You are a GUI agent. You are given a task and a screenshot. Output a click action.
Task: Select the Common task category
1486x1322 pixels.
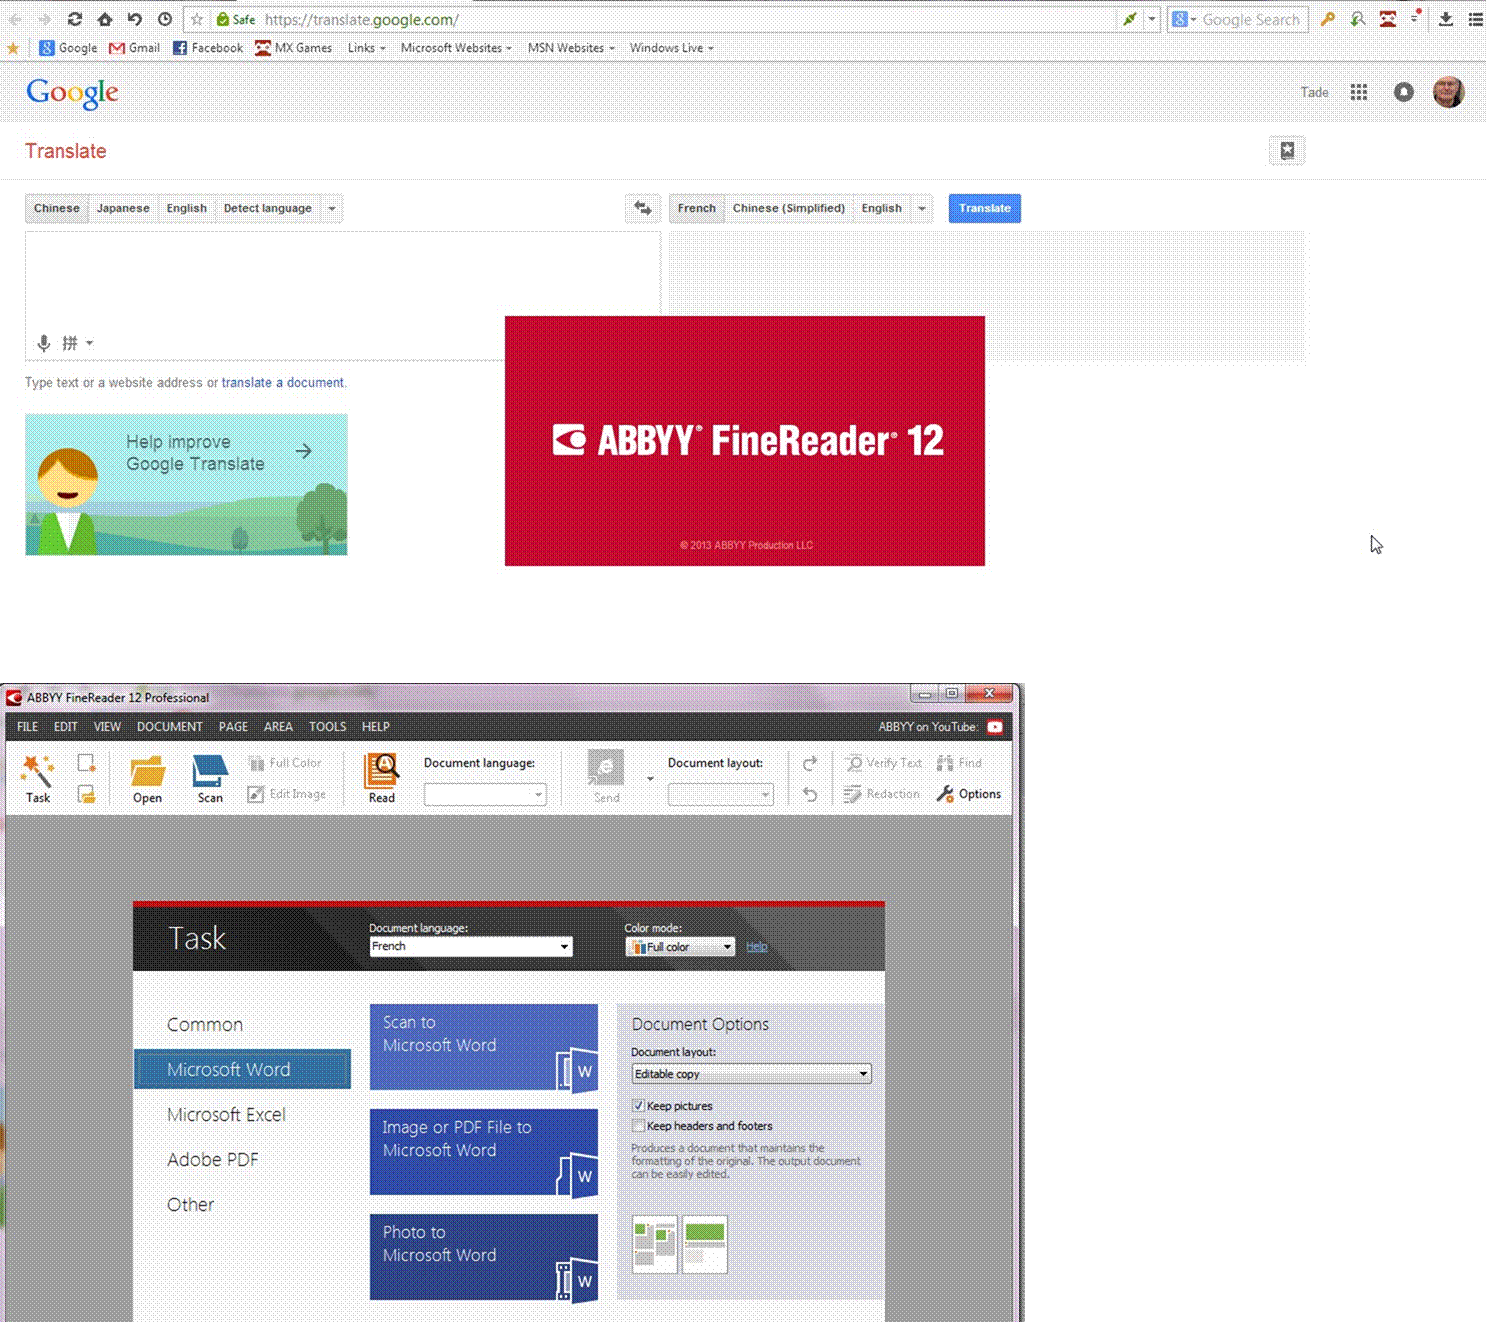pyautogui.click(x=205, y=1025)
